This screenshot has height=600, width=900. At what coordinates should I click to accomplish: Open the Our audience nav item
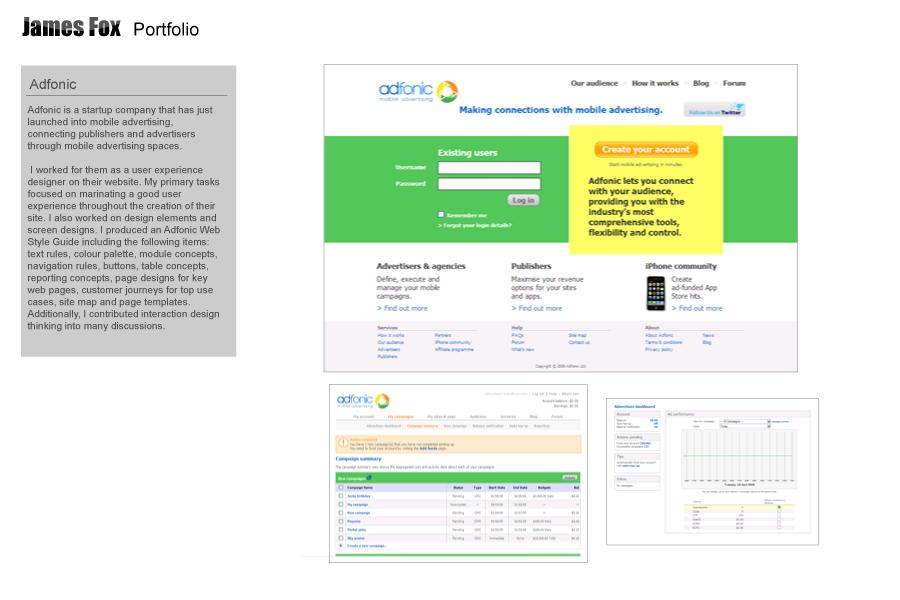[594, 83]
